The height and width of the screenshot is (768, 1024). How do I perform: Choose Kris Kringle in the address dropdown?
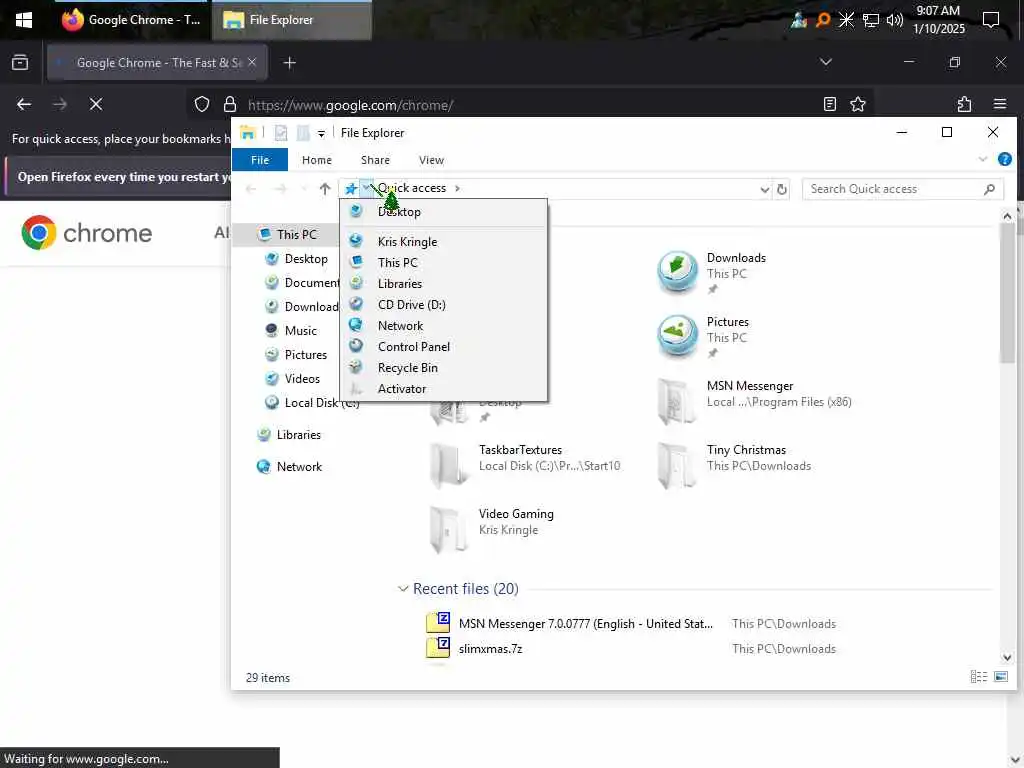pyautogui.click(x=443, y=242)
